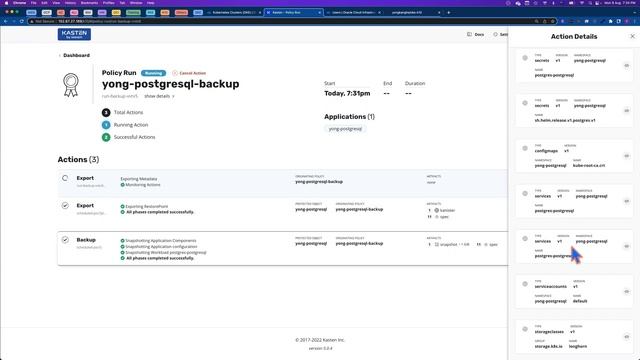The height and width of the screenshot is (360, 640).
Task: Click status circle on secrets postgres-postgresql card
Action: pos(525,58)
